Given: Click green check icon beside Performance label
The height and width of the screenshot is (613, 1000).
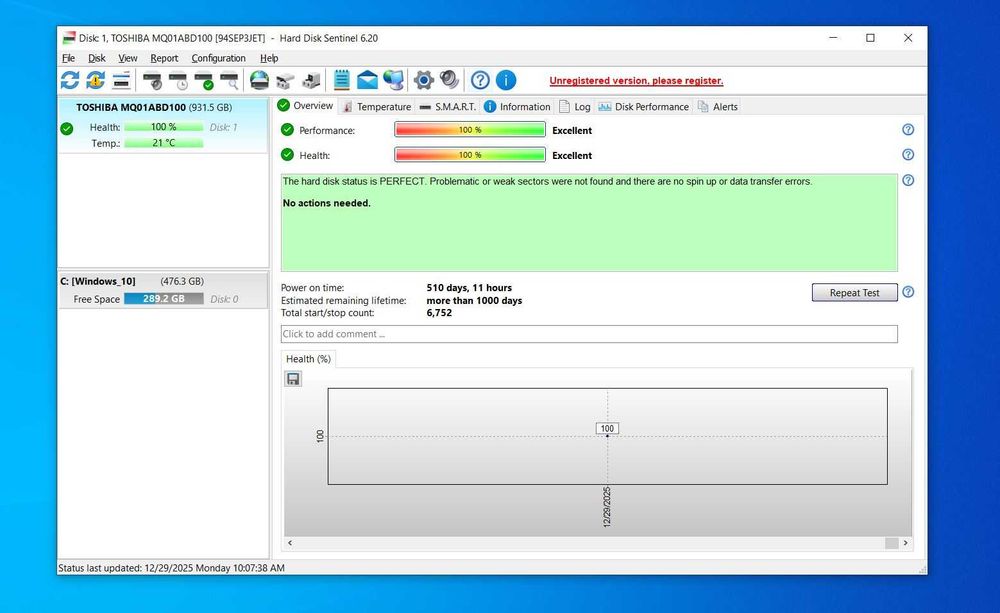Looking at the screenshot, I should pyautogui.click(x=287, y=129).
